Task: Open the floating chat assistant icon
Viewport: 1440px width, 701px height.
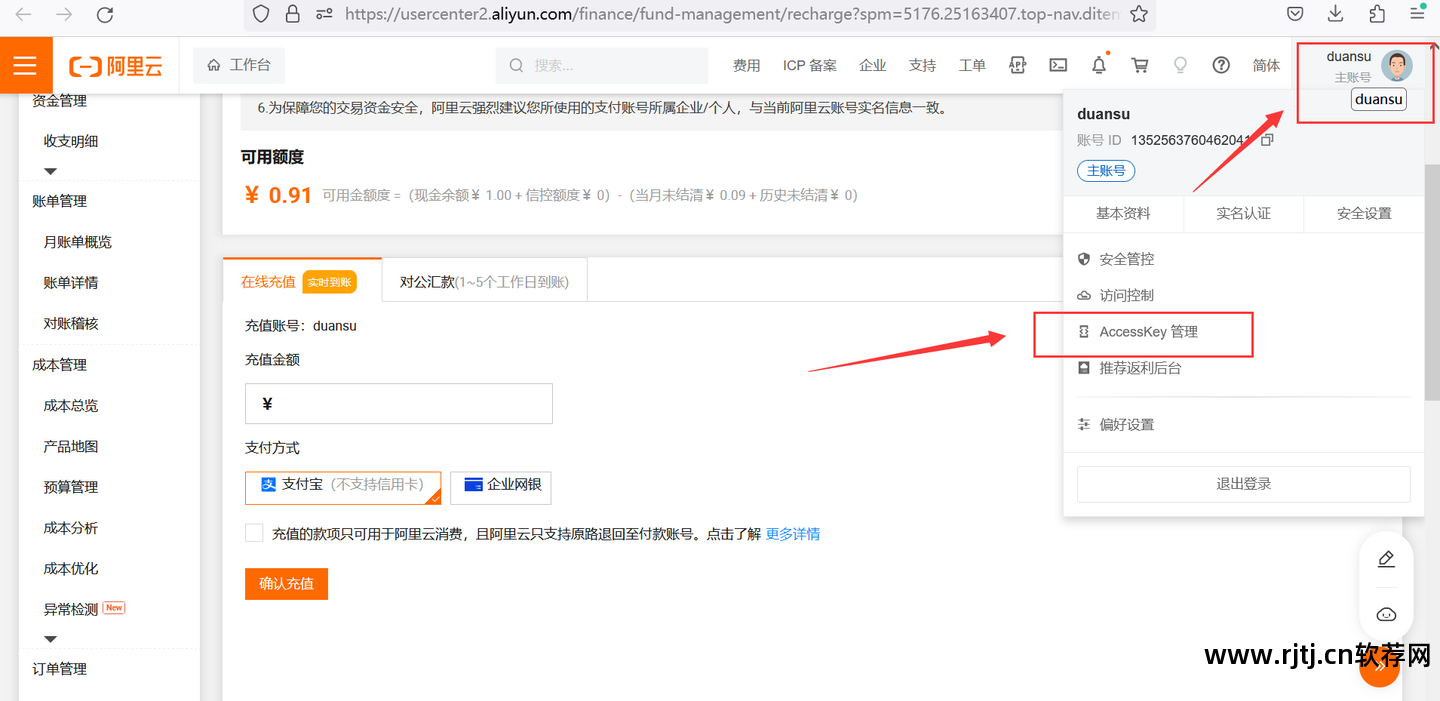Action: [x=1386, y=614]
